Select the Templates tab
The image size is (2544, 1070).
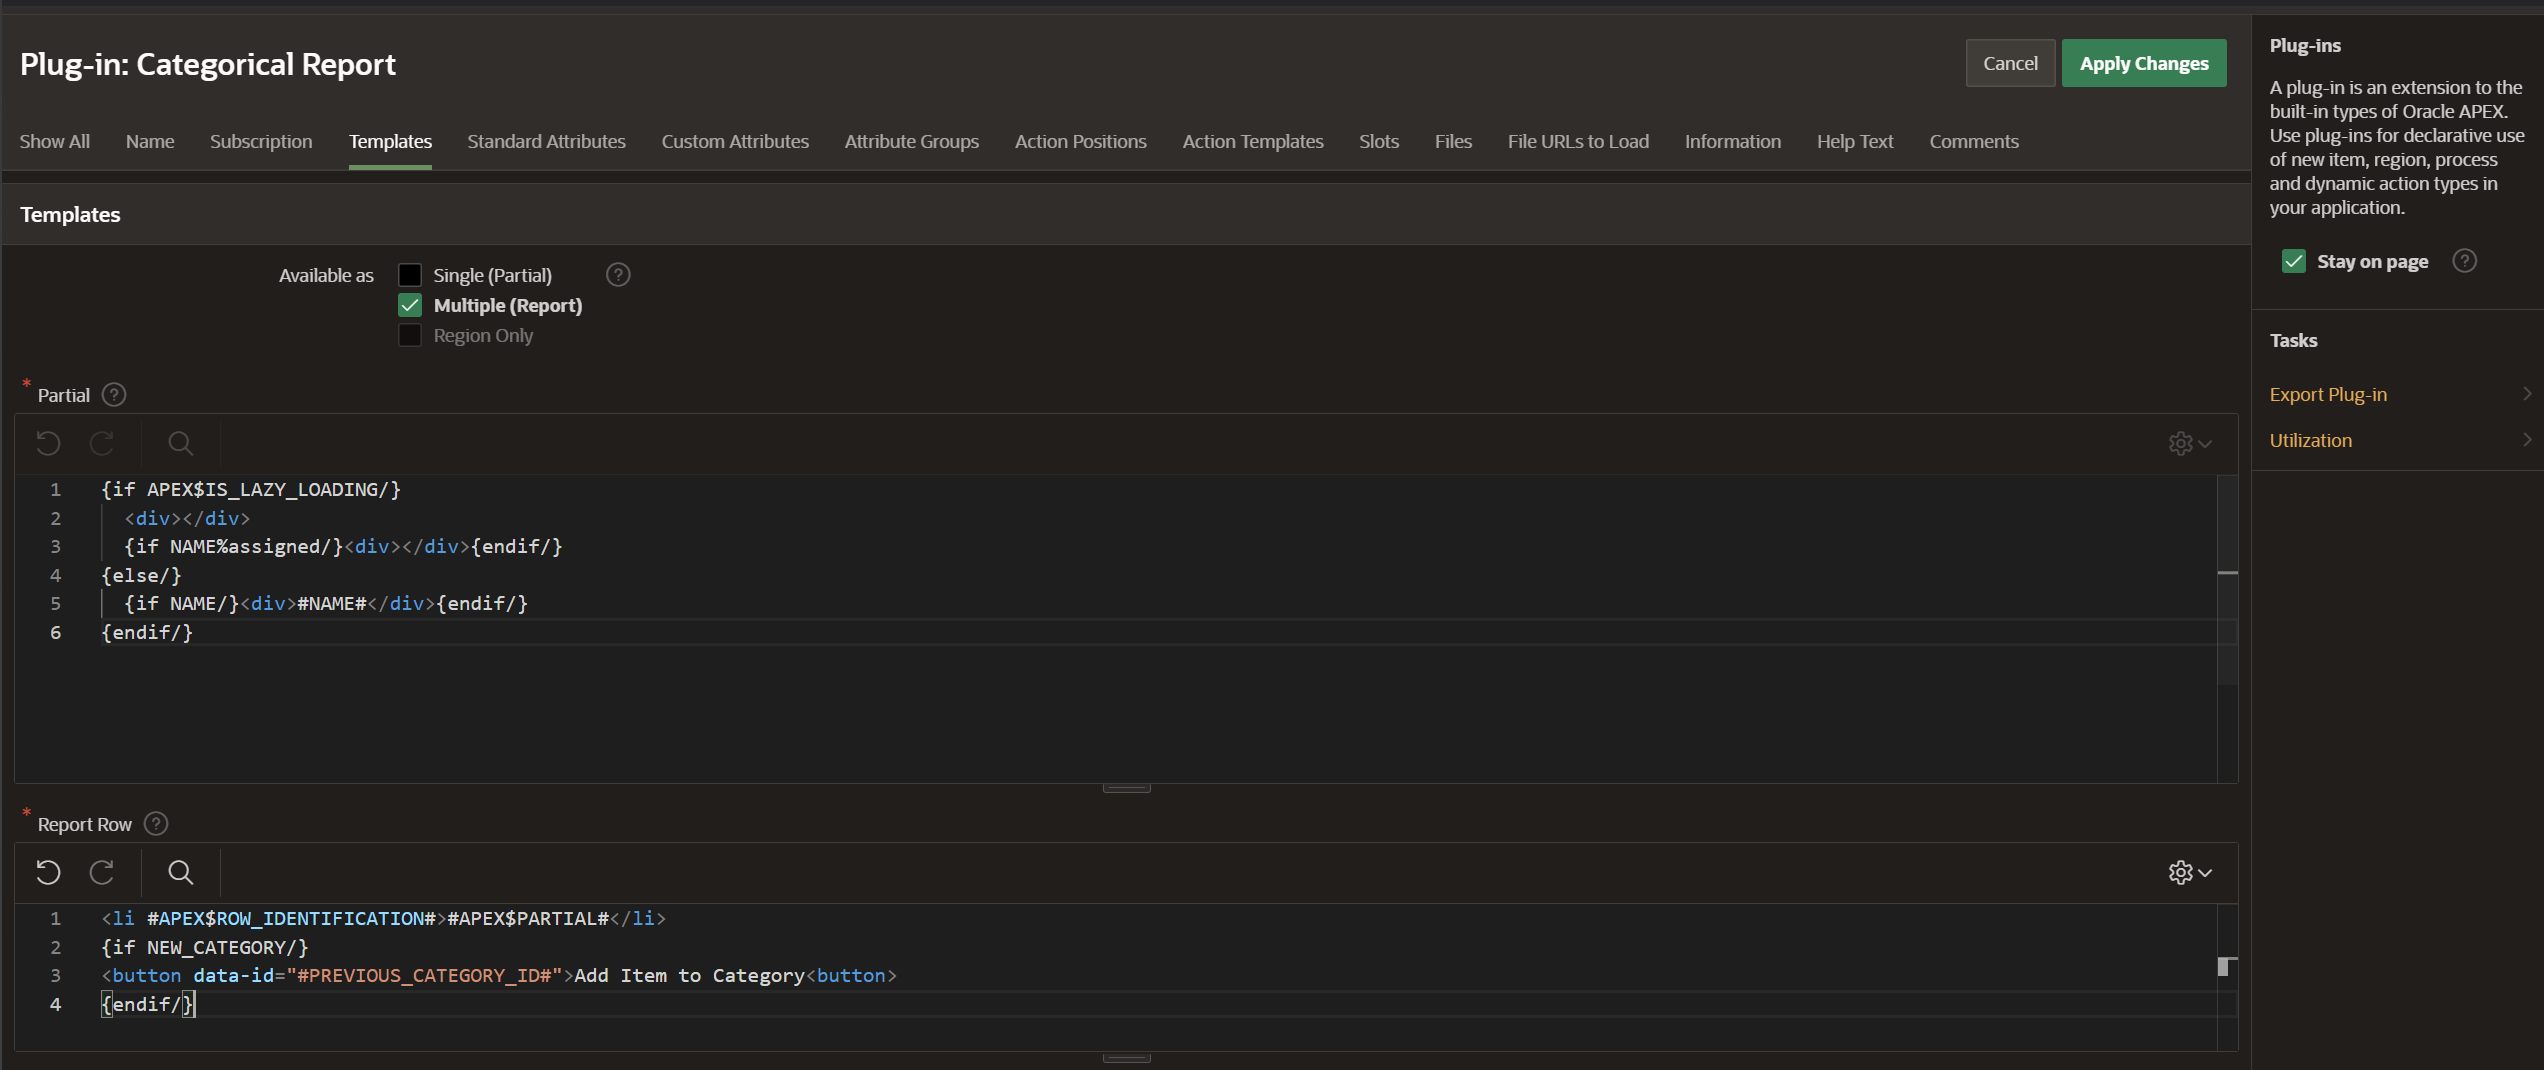click(390, 142)
